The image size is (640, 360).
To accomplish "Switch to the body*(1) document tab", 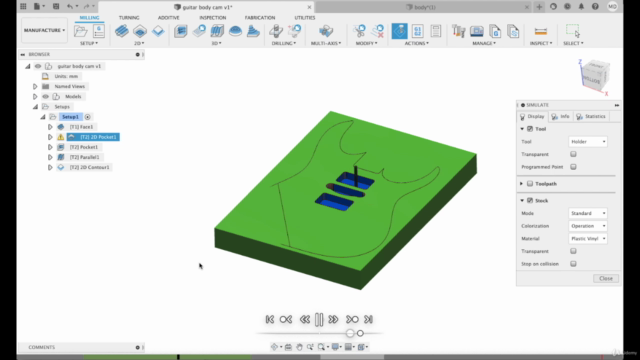I will pos(421,7).
